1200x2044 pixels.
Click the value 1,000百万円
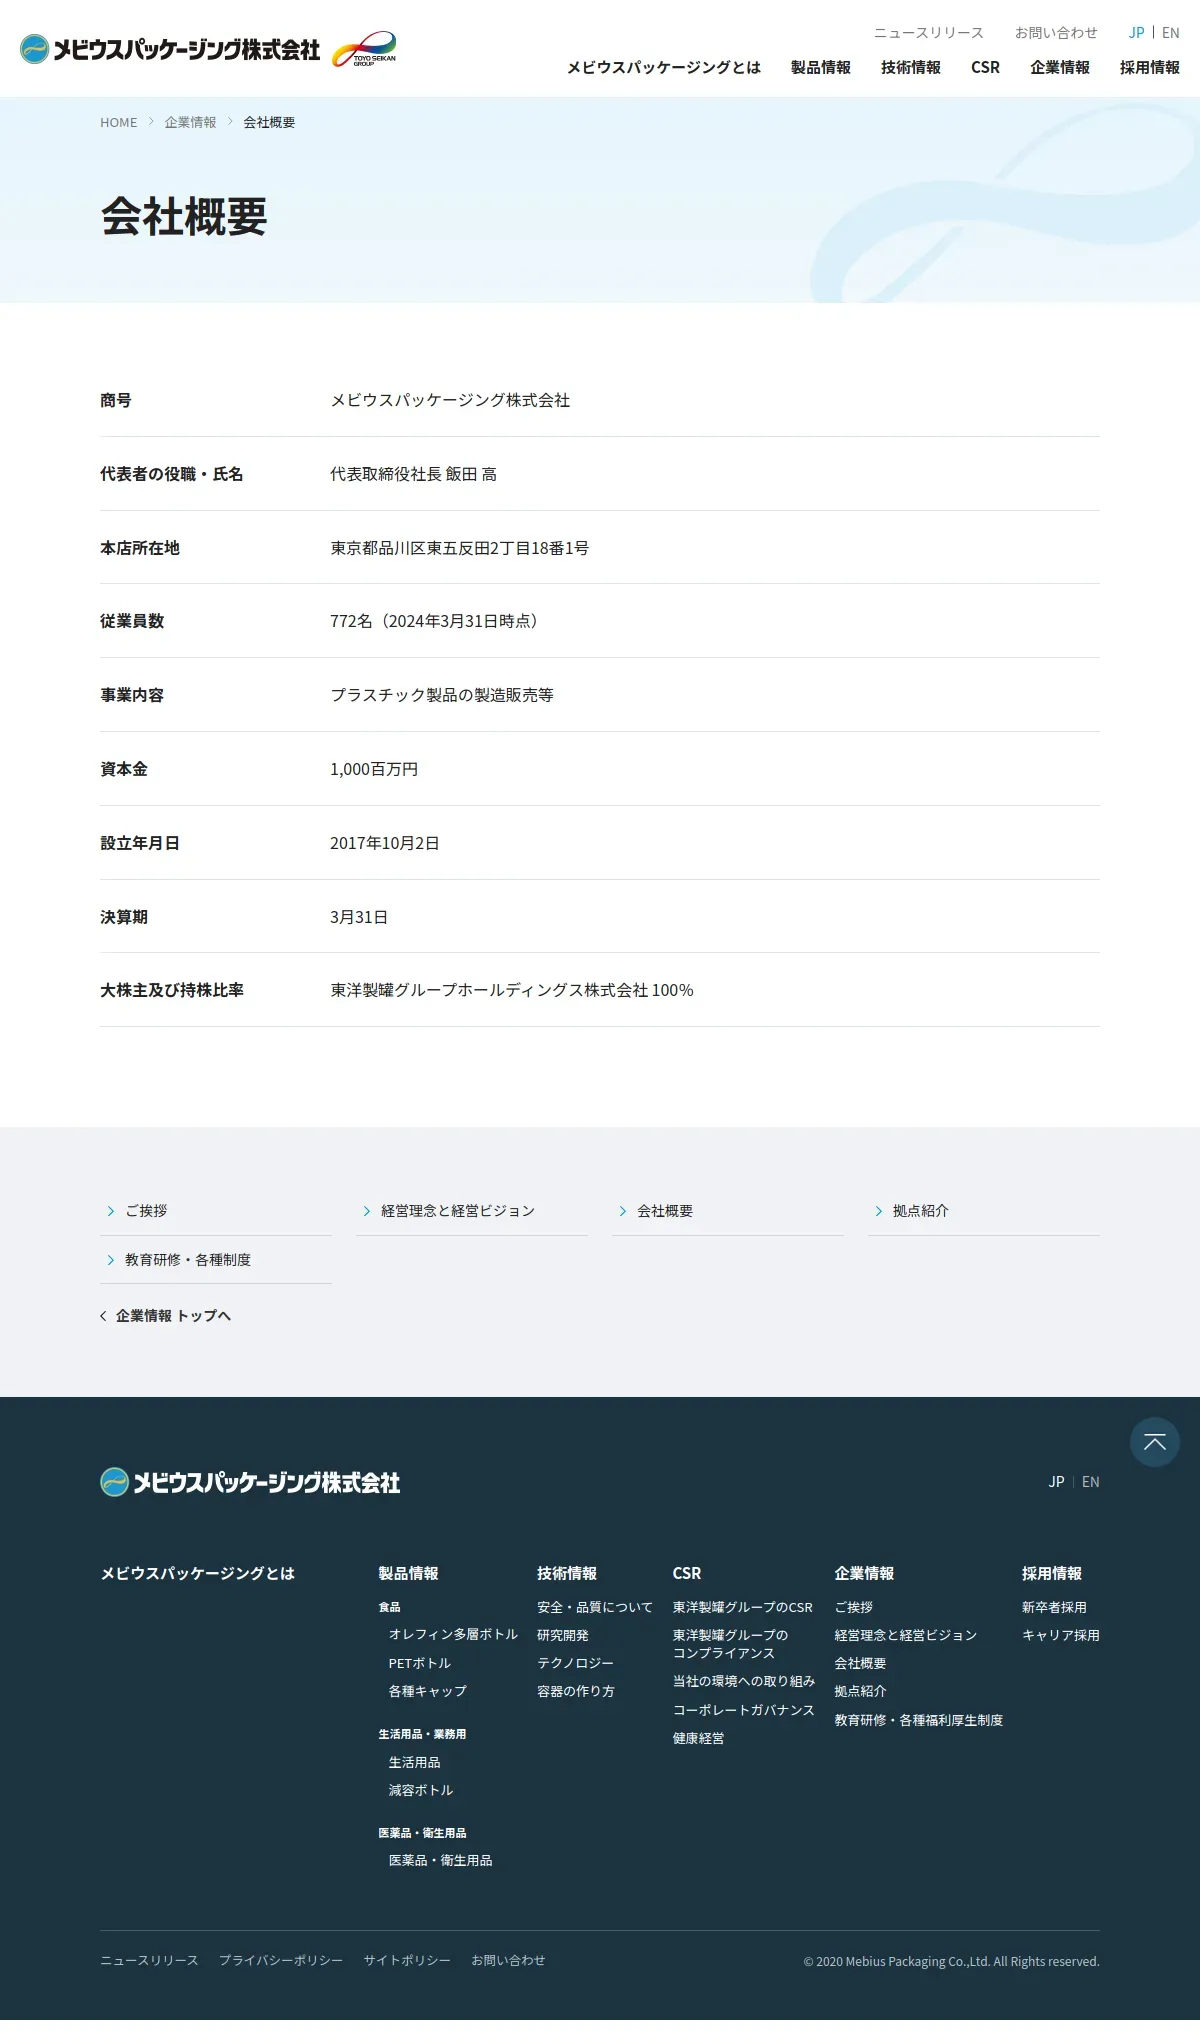click(x=374, y=769)
